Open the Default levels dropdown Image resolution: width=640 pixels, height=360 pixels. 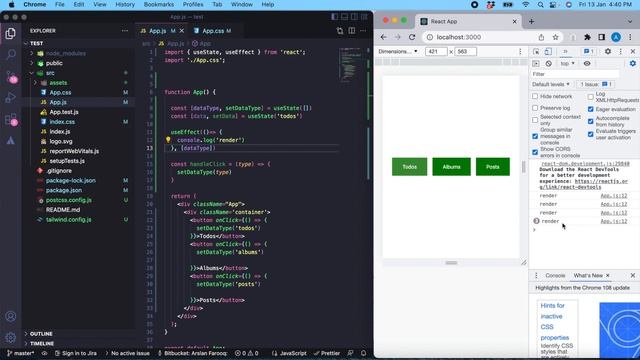coord(551,84)
